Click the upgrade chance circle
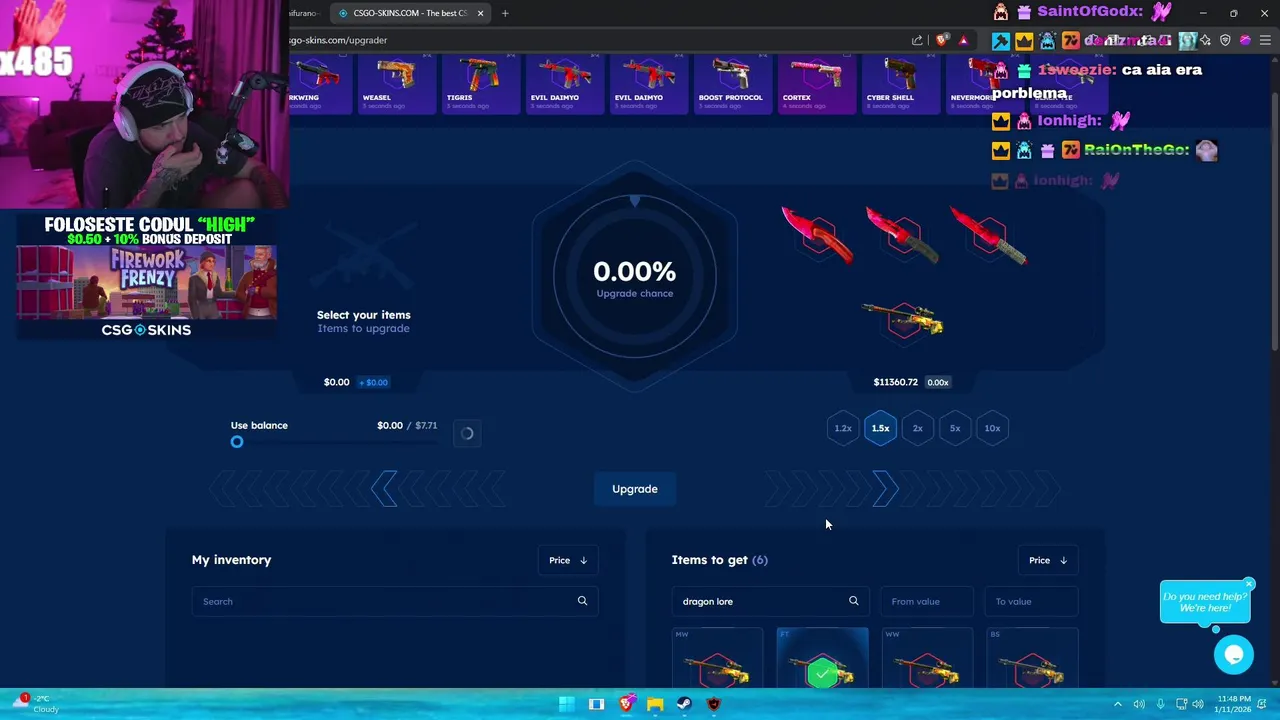 click(x=635, y=278)
